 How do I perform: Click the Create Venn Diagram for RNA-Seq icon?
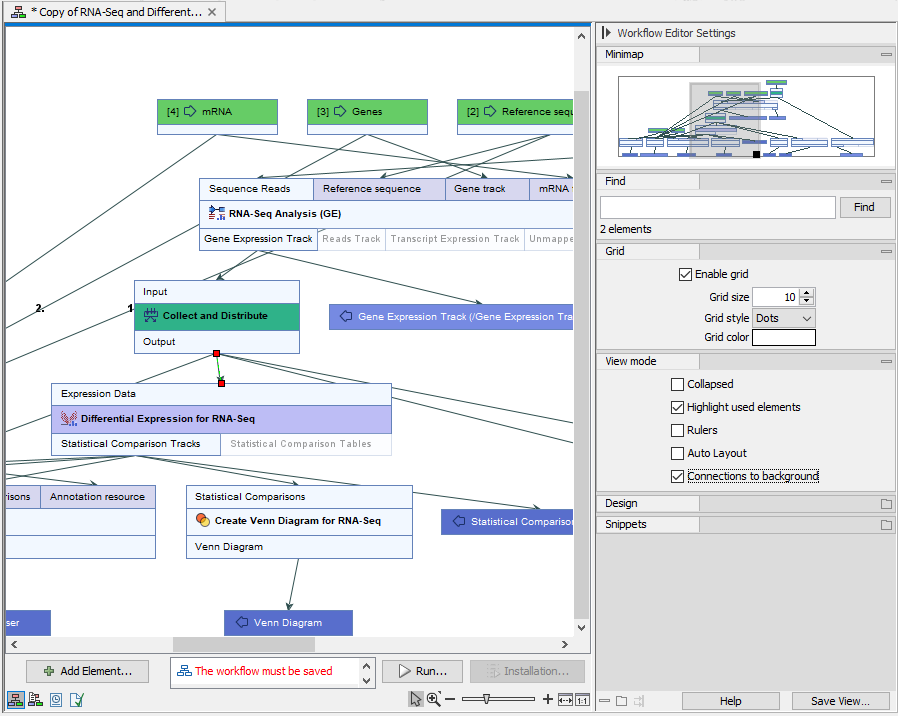click(x=203, y=519)
